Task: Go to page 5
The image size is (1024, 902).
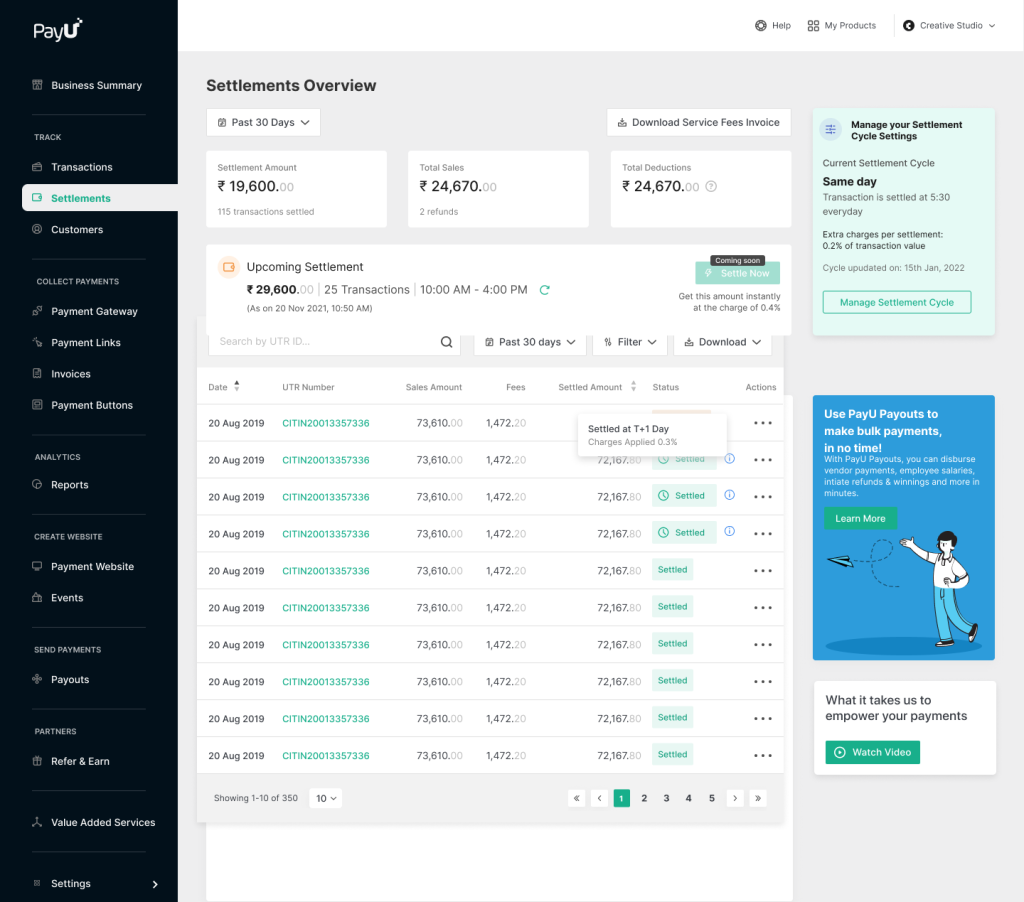Action: coord(712,799)
